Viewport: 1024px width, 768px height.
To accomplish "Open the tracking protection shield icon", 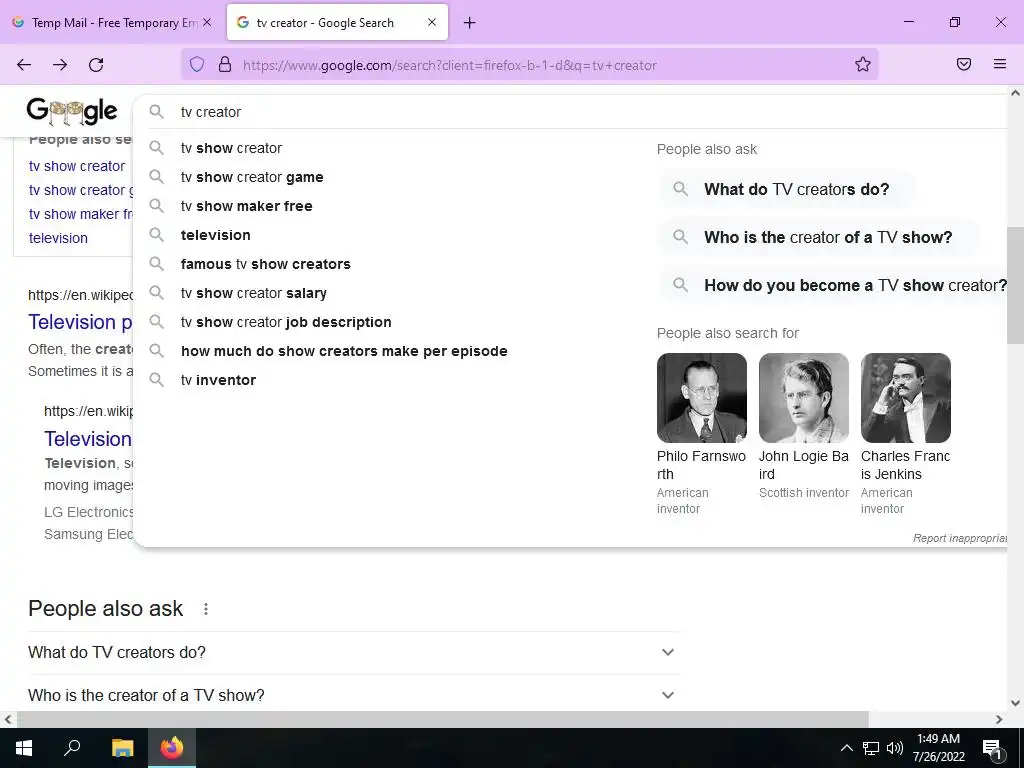I will click(197, 65).
